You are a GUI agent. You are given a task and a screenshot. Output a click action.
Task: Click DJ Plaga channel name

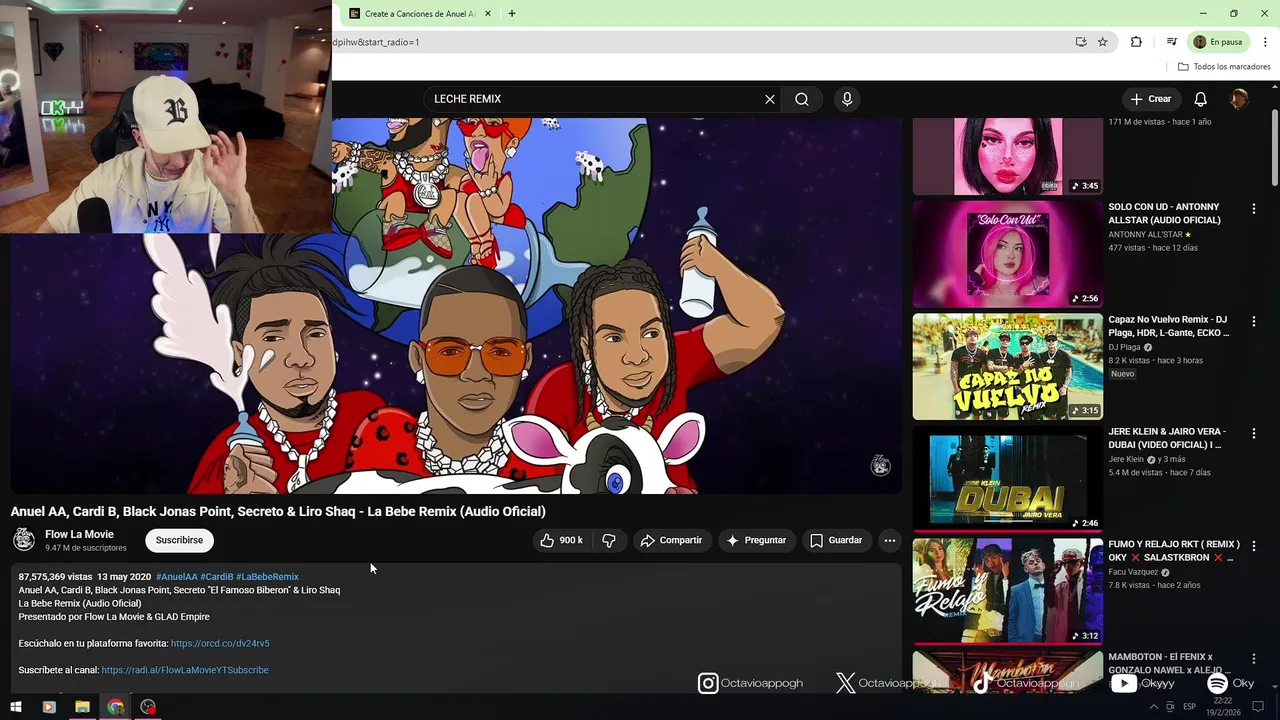[x=1124, y=347]
